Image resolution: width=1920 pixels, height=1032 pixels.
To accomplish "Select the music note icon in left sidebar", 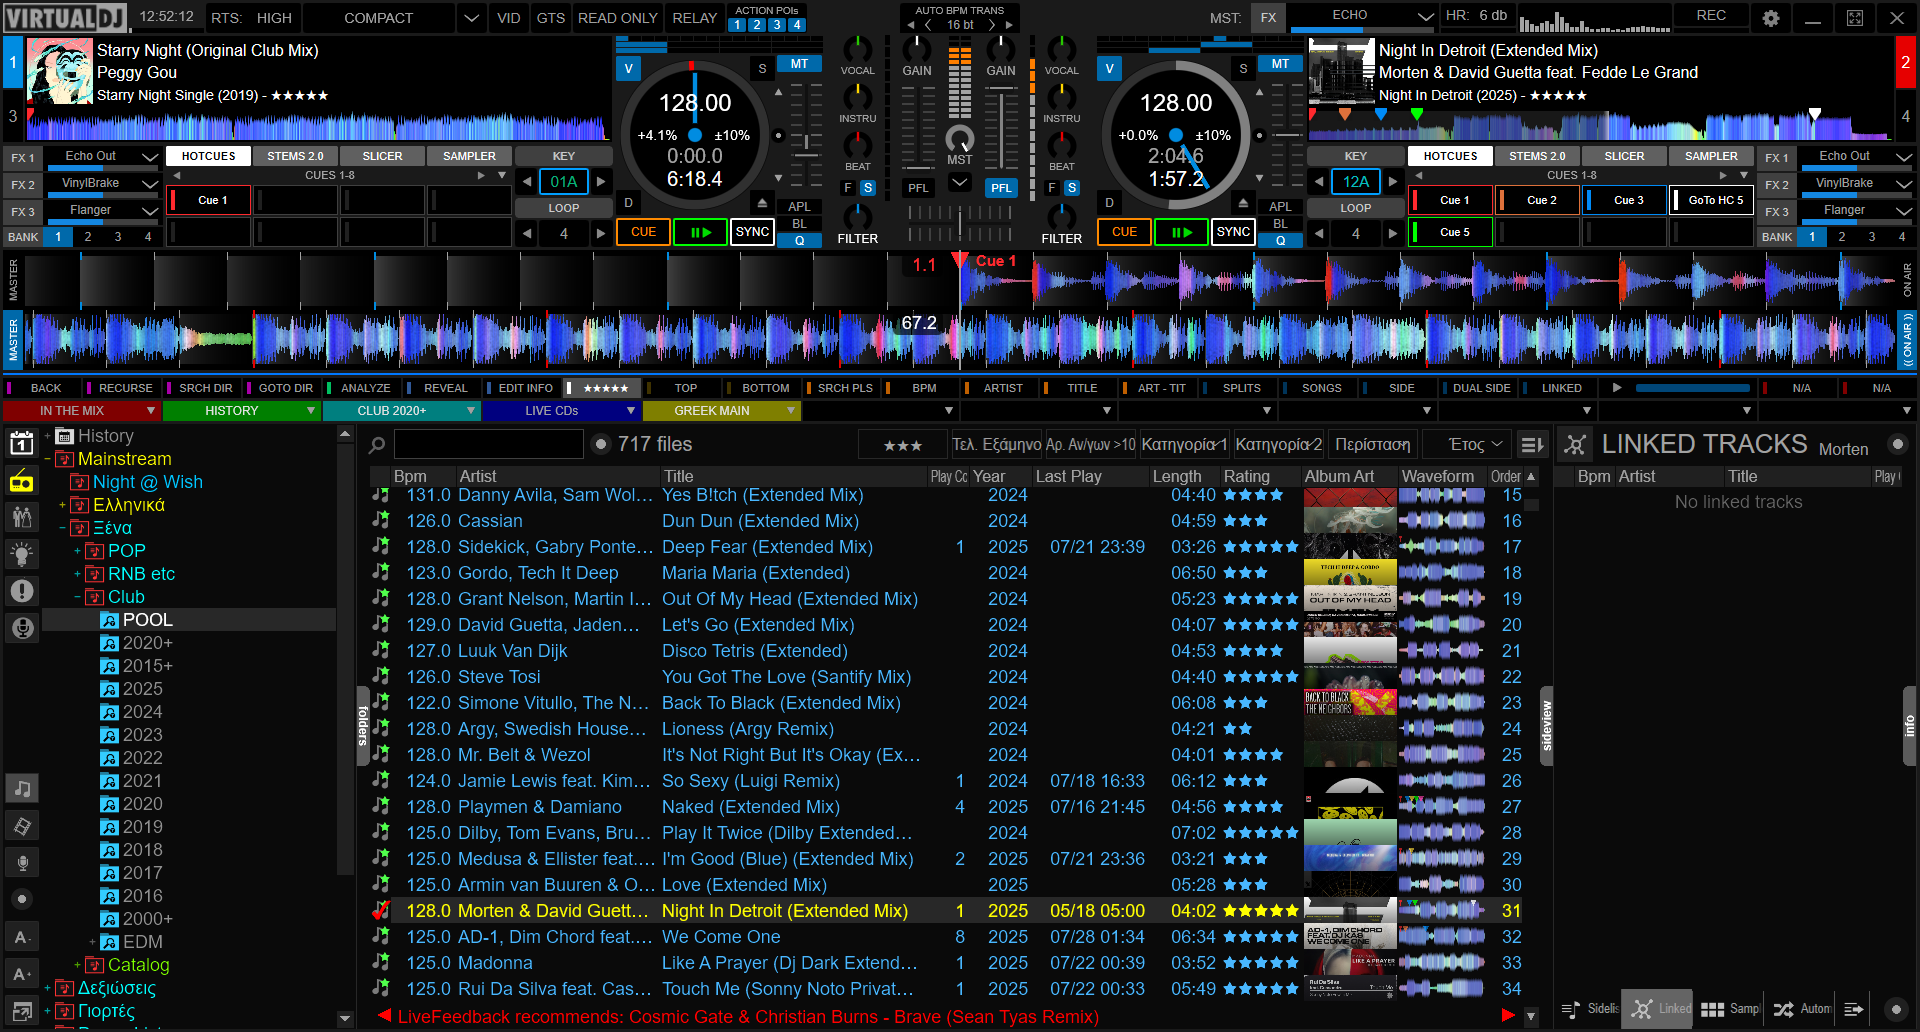I will point(22,789).
